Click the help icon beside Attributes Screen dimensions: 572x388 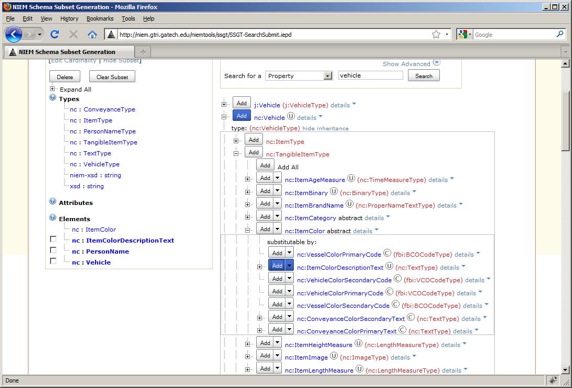pyautogui.click(x=53, y=201)
